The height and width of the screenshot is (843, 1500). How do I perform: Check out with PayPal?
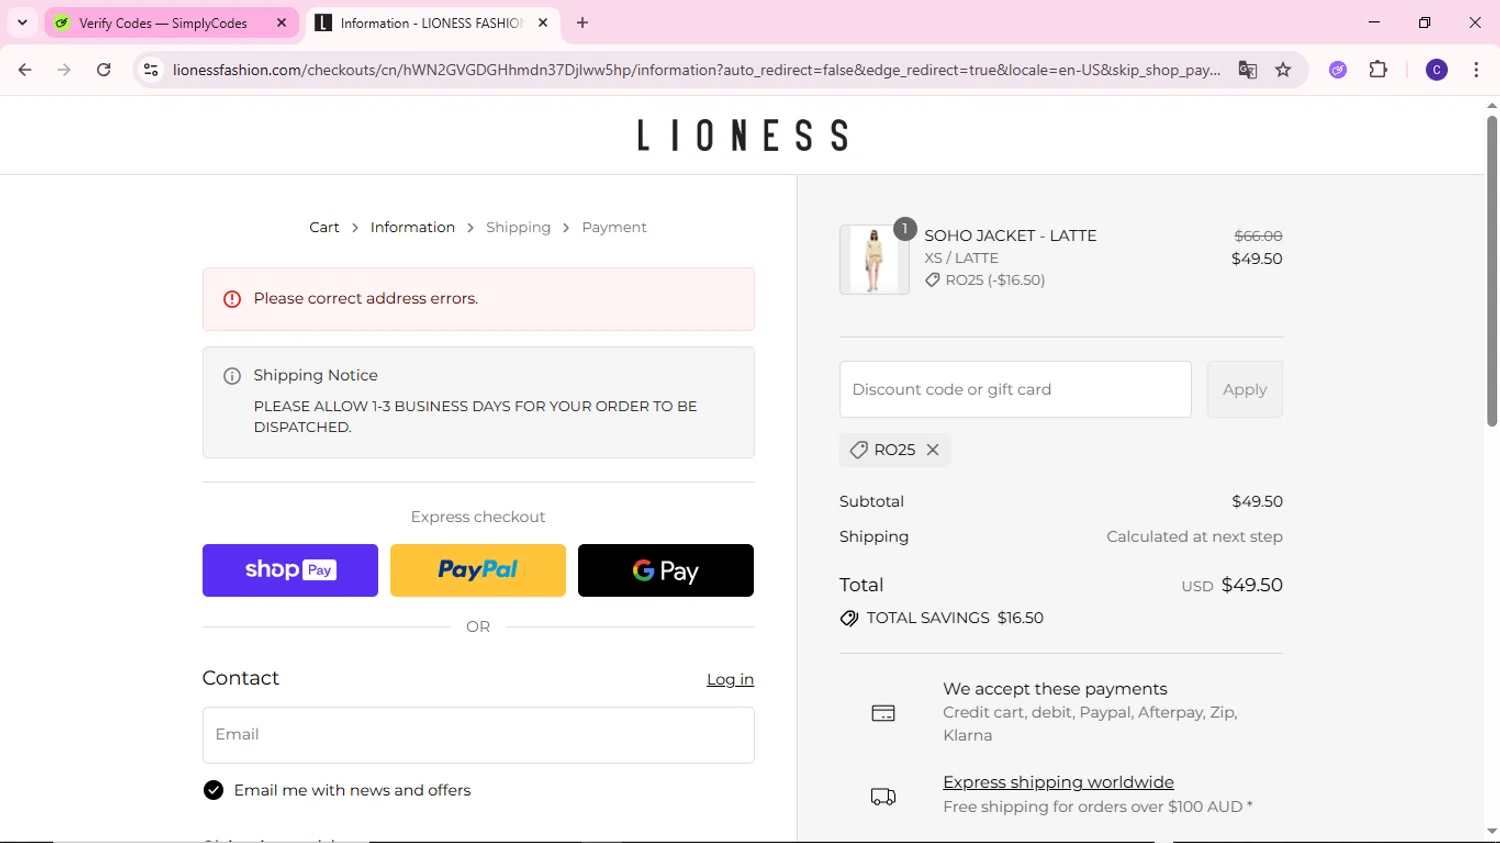coord(478,570)
